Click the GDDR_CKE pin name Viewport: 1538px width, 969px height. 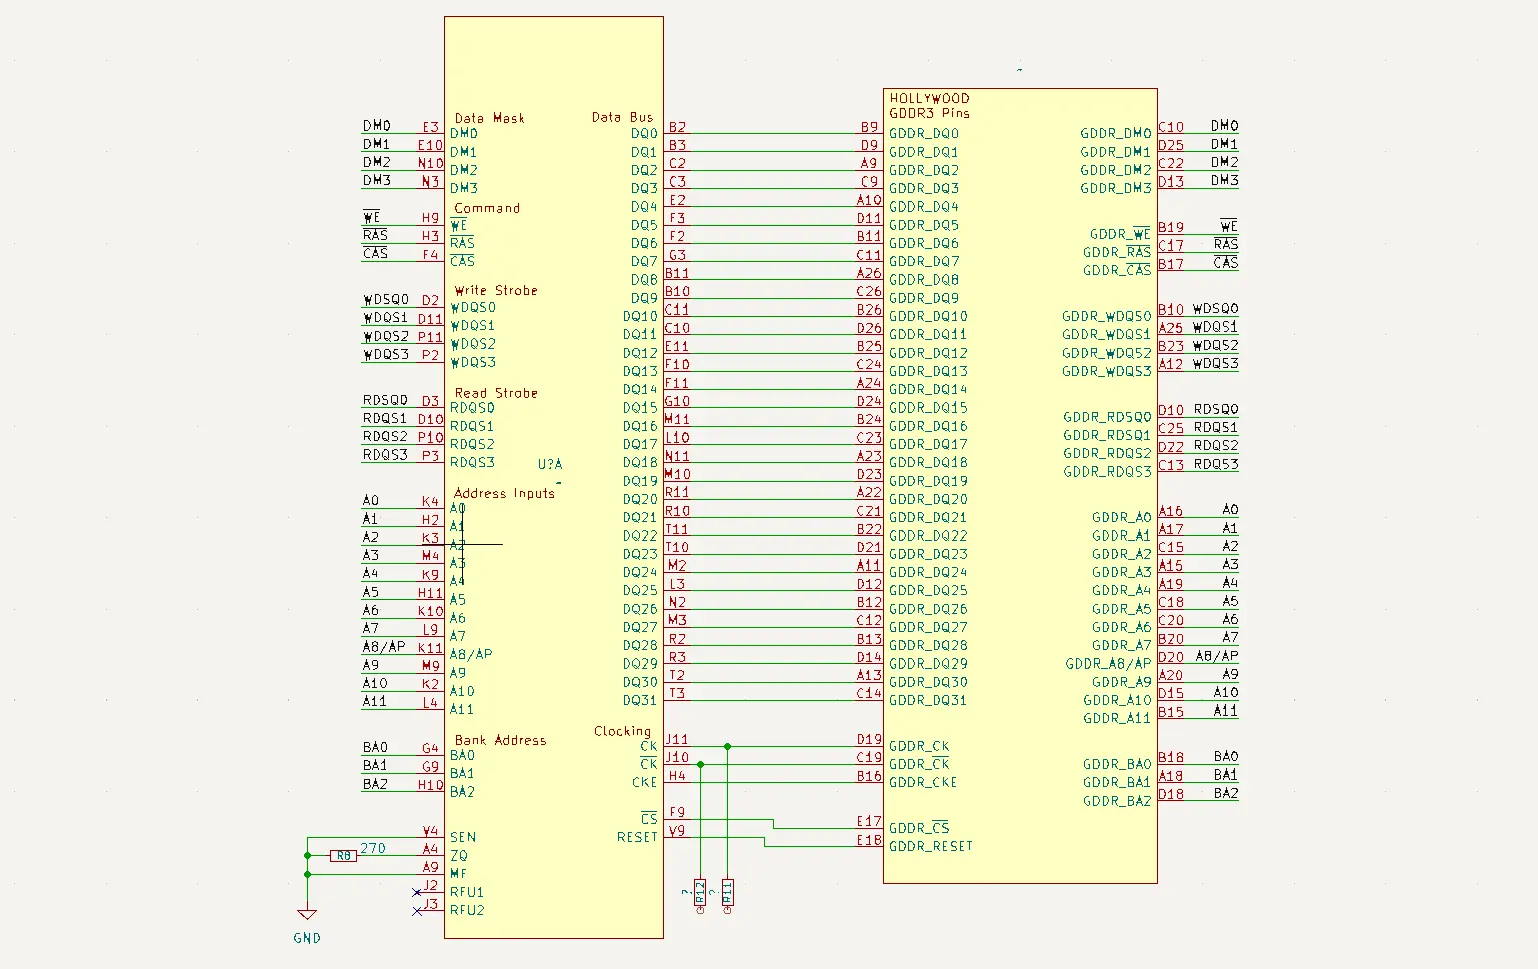pyautogui.click(x=923, y=782)
